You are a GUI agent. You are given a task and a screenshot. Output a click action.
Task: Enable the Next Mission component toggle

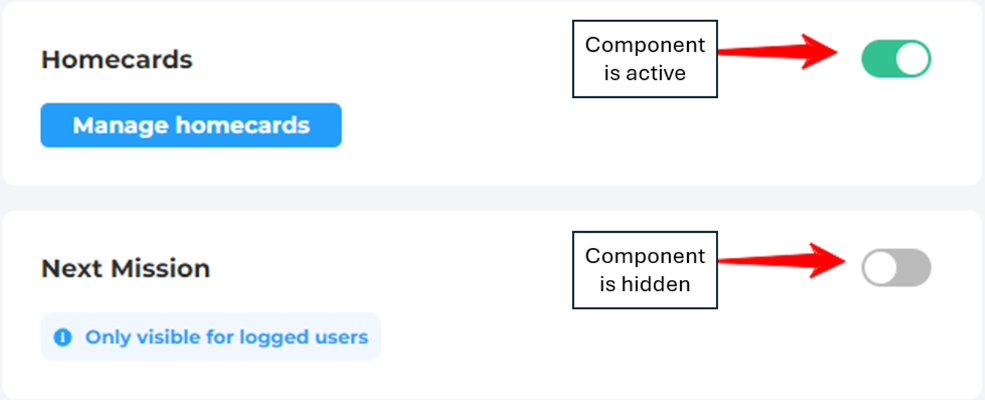point(896,267)
